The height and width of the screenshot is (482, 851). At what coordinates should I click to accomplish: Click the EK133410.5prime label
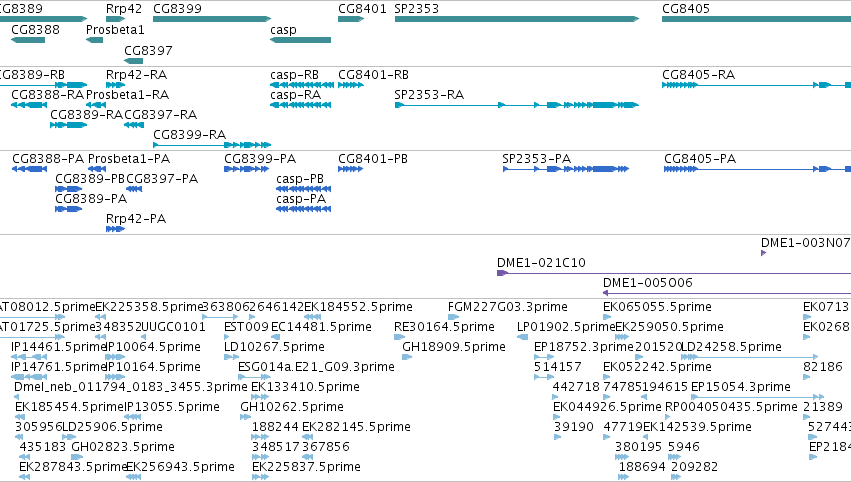(306, 387)
